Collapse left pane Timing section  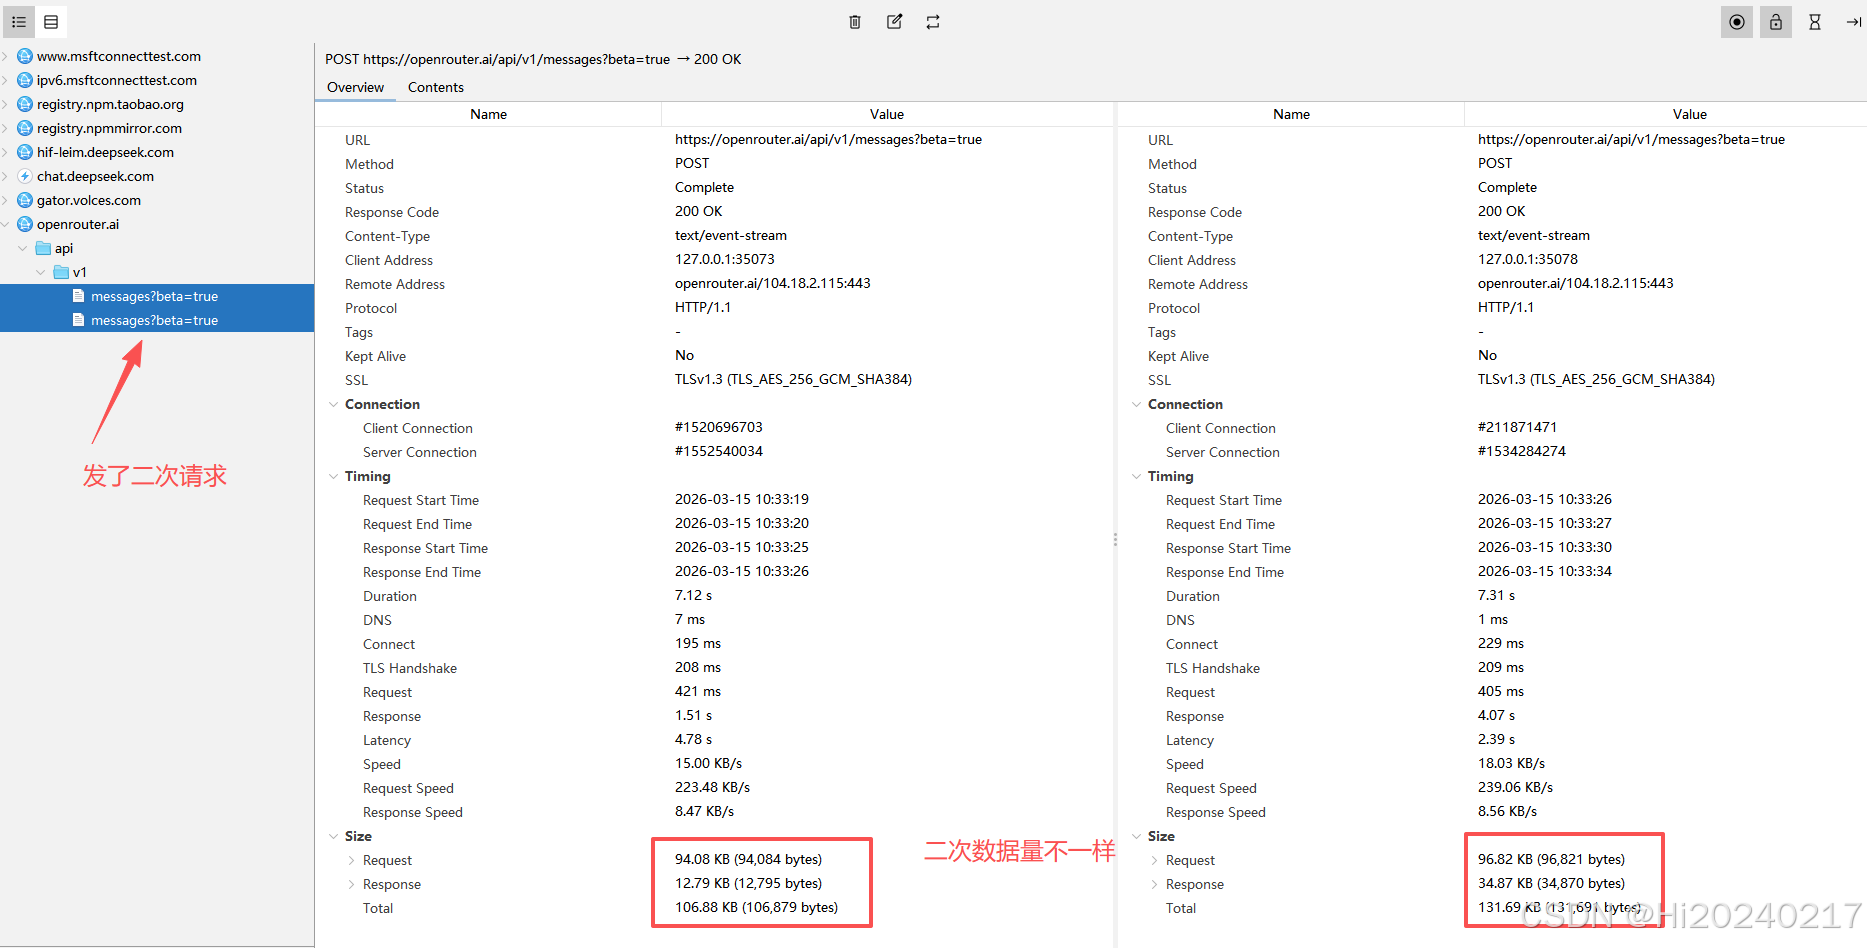(333, 476)
